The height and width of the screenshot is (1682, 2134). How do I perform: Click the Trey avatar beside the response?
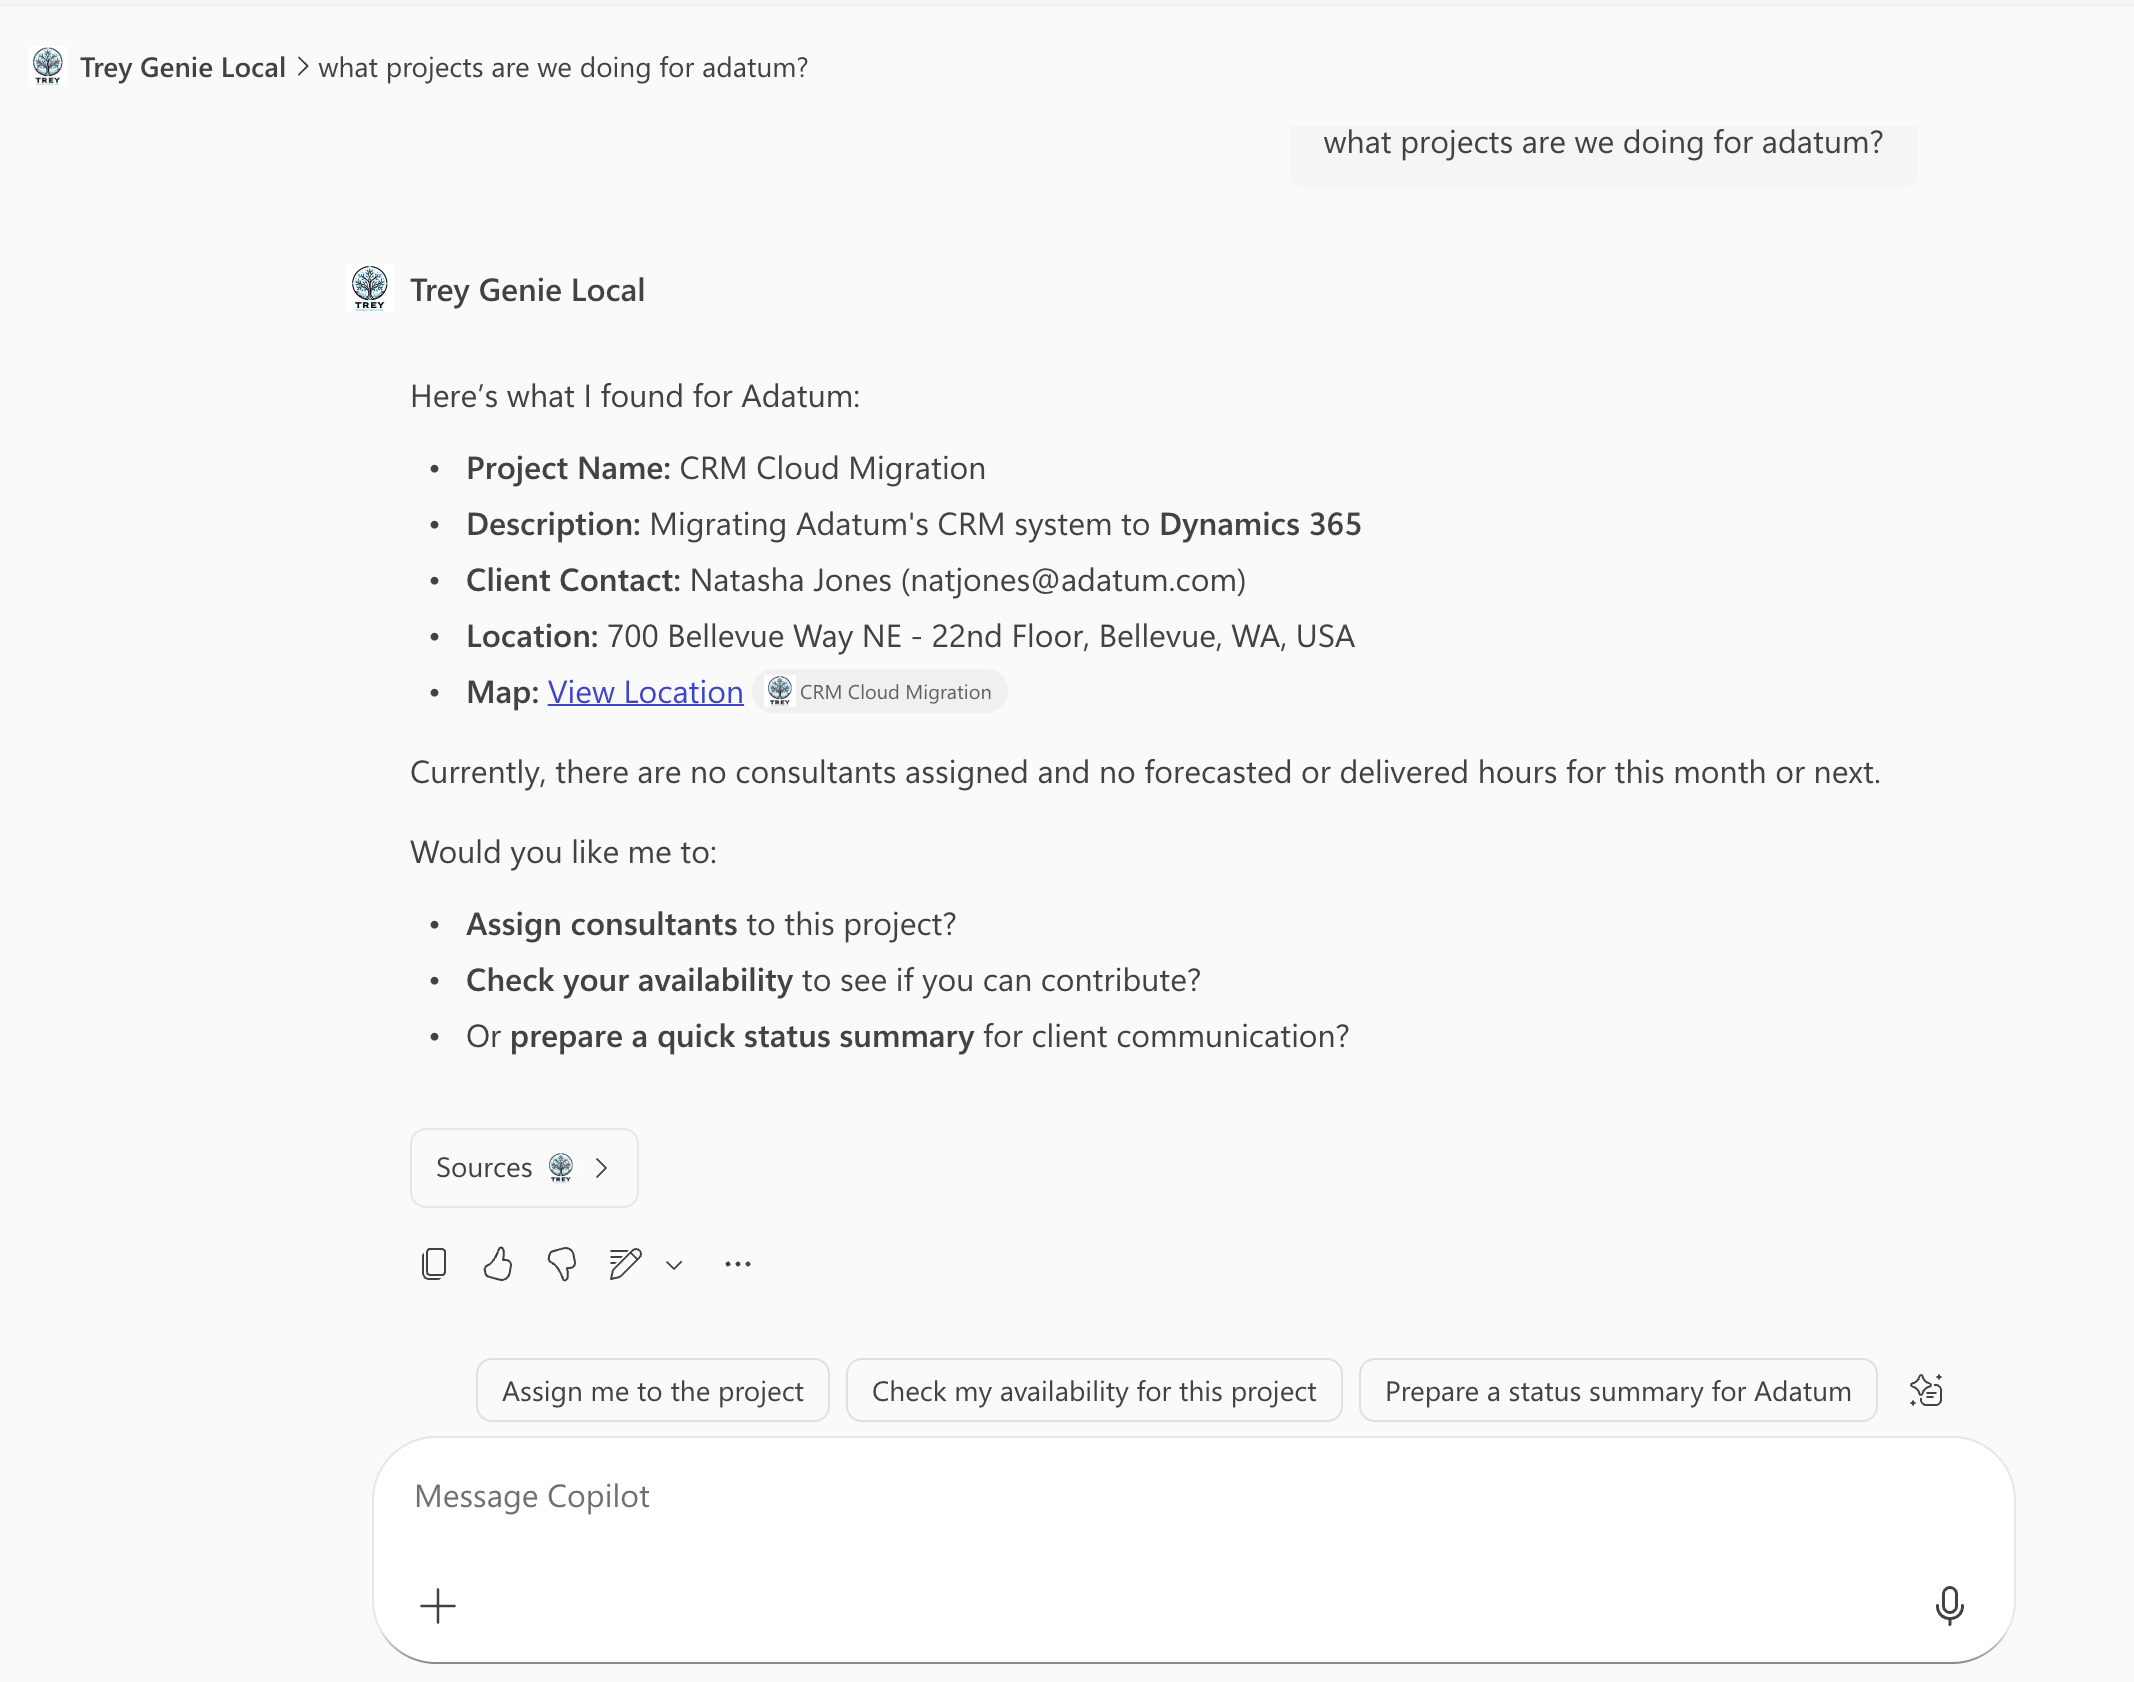[369, 289]
